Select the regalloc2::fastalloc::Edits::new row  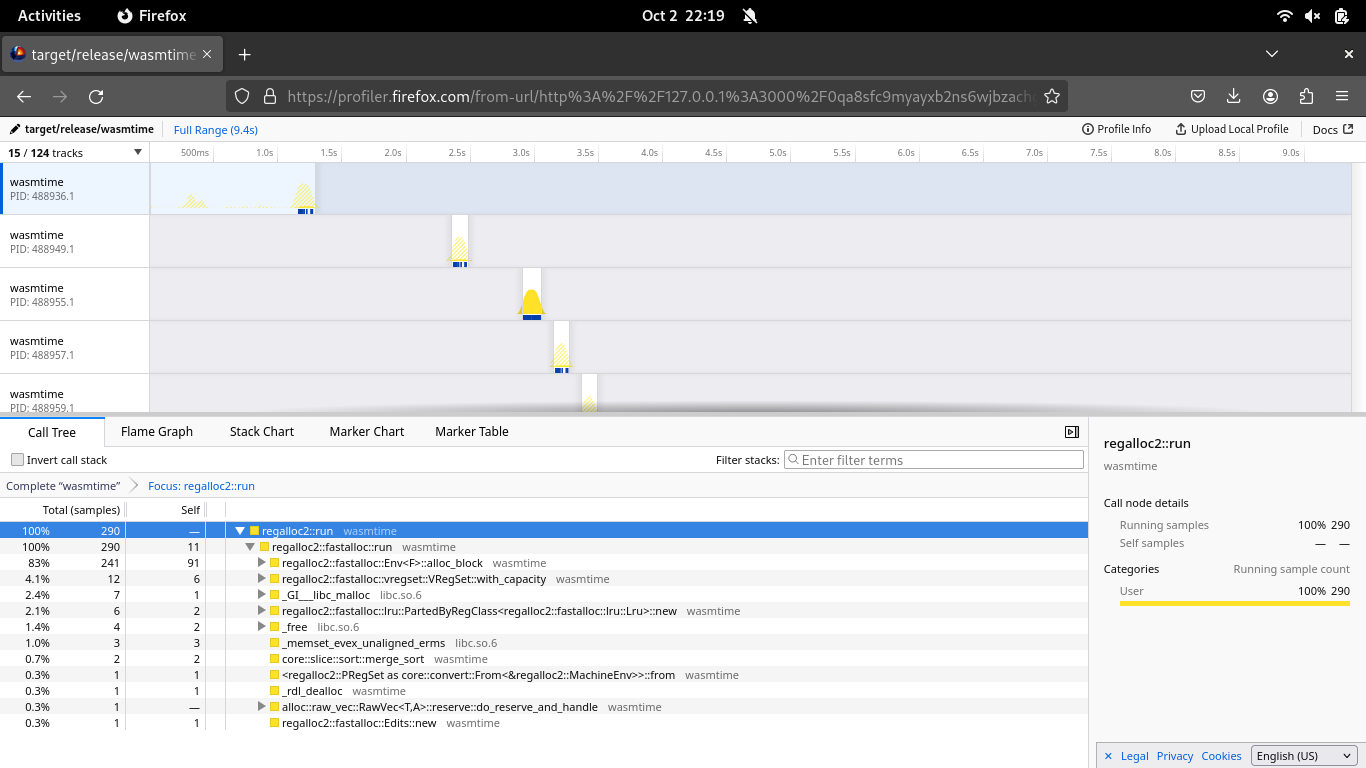[544, 723]
